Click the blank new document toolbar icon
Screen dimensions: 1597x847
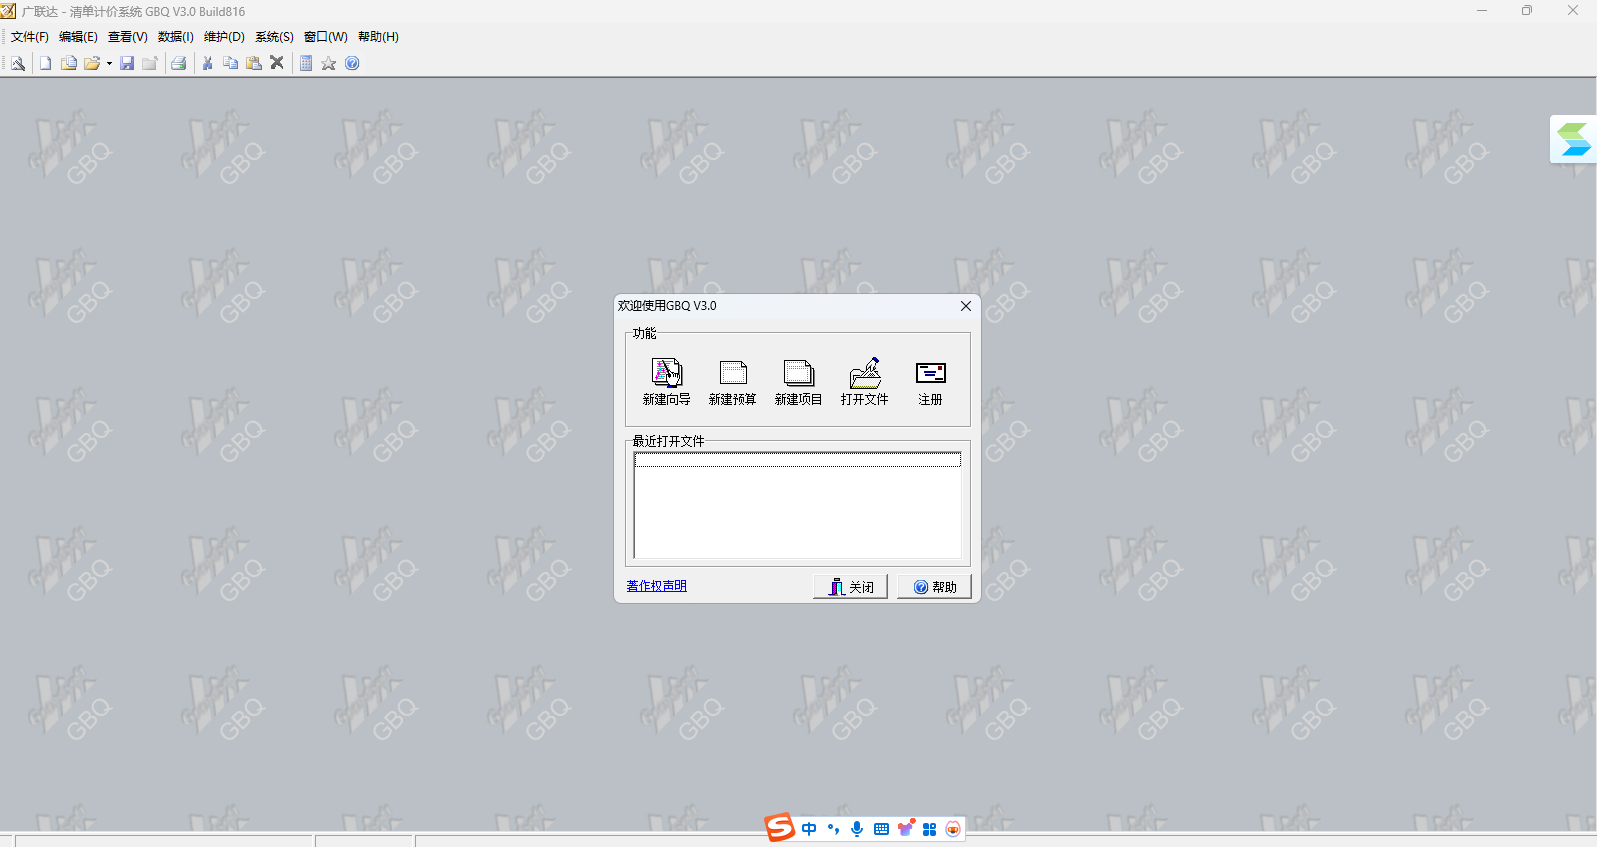[x=45, y=63]
